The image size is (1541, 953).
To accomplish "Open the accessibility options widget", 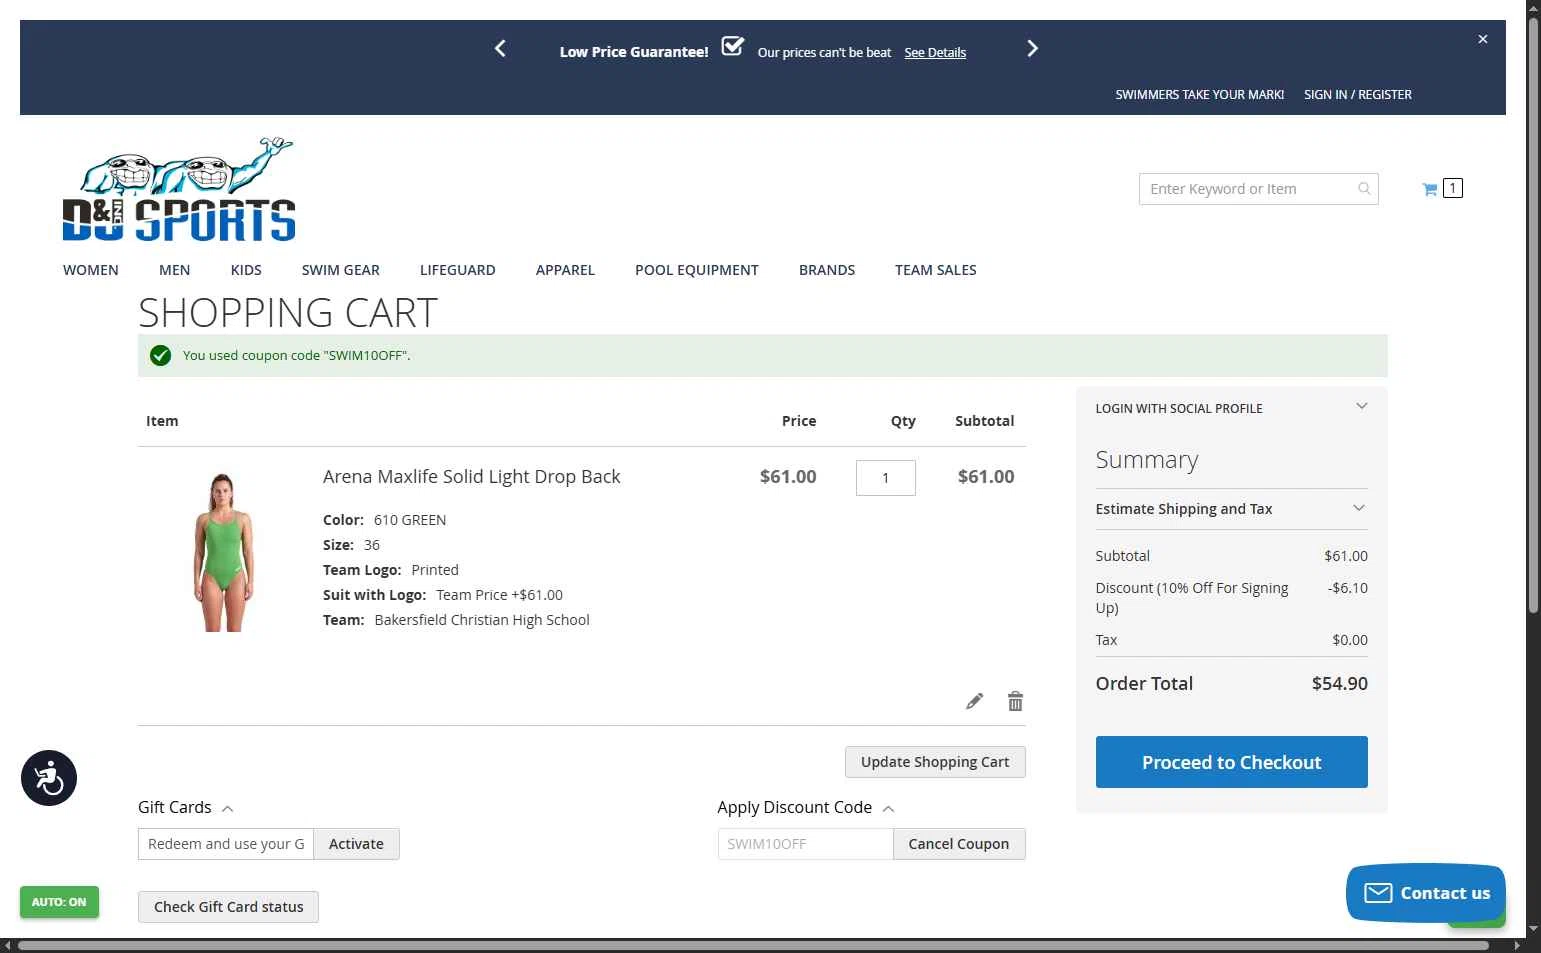I will tap(49, 778).
